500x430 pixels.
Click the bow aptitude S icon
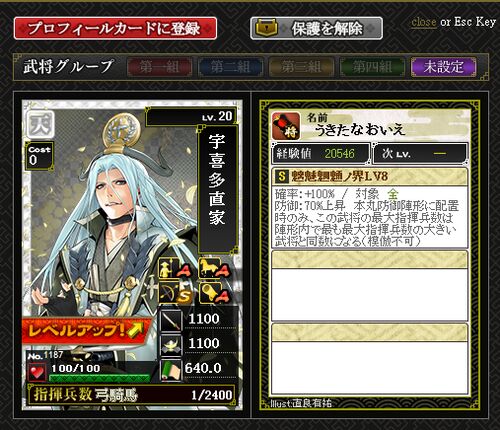click(x=174, y=293)
